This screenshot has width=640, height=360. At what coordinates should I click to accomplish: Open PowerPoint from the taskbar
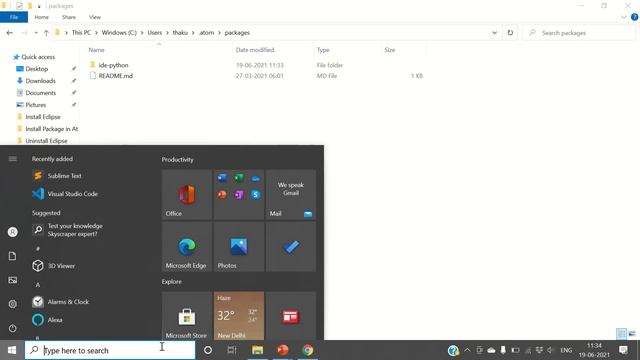tap(282, 350)
